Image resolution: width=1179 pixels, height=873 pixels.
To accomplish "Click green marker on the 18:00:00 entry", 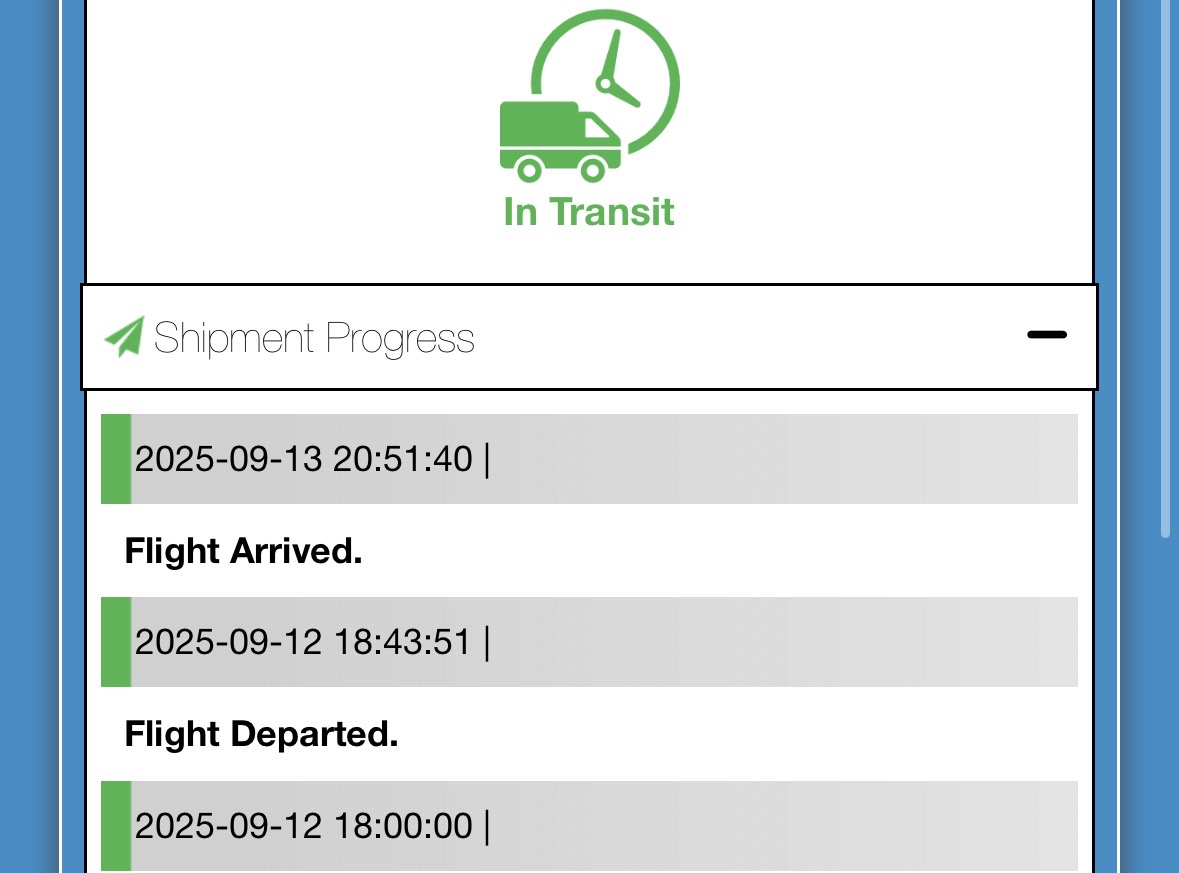I will click(116, 826).
